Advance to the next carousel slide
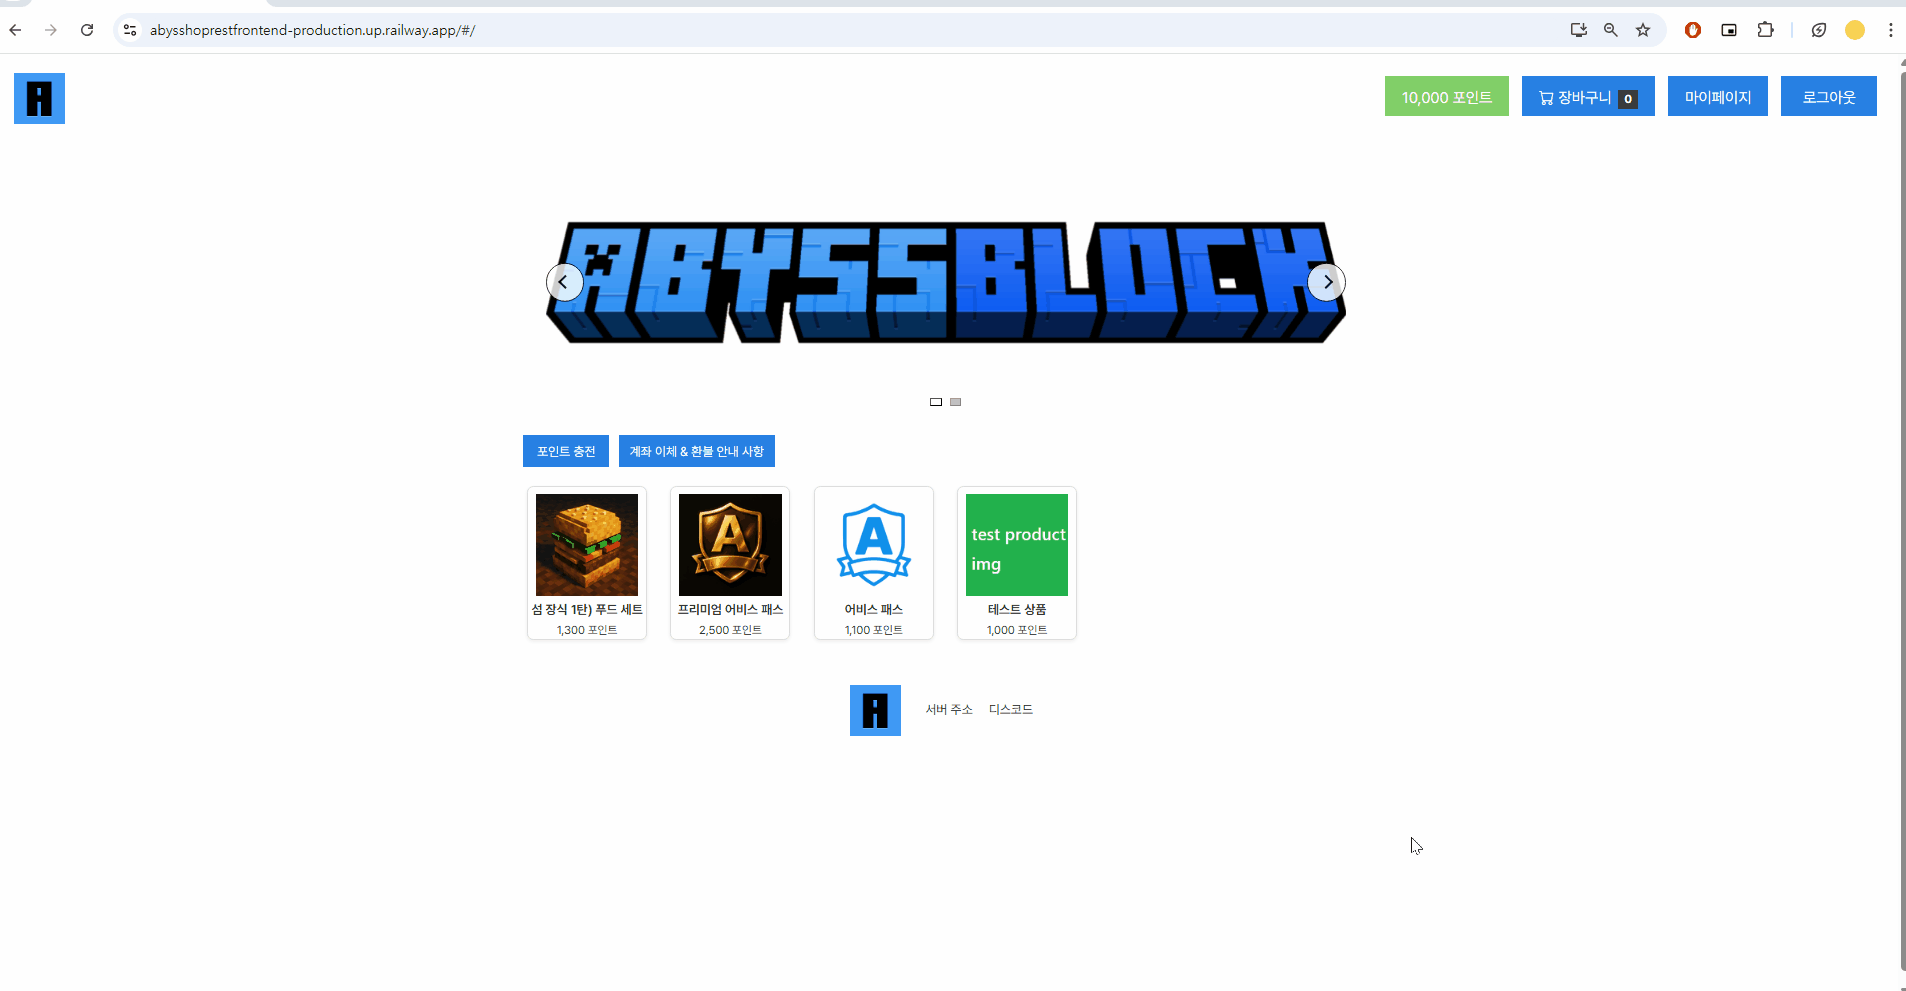Viewport: 1906px width, 991px height. 1327,282
